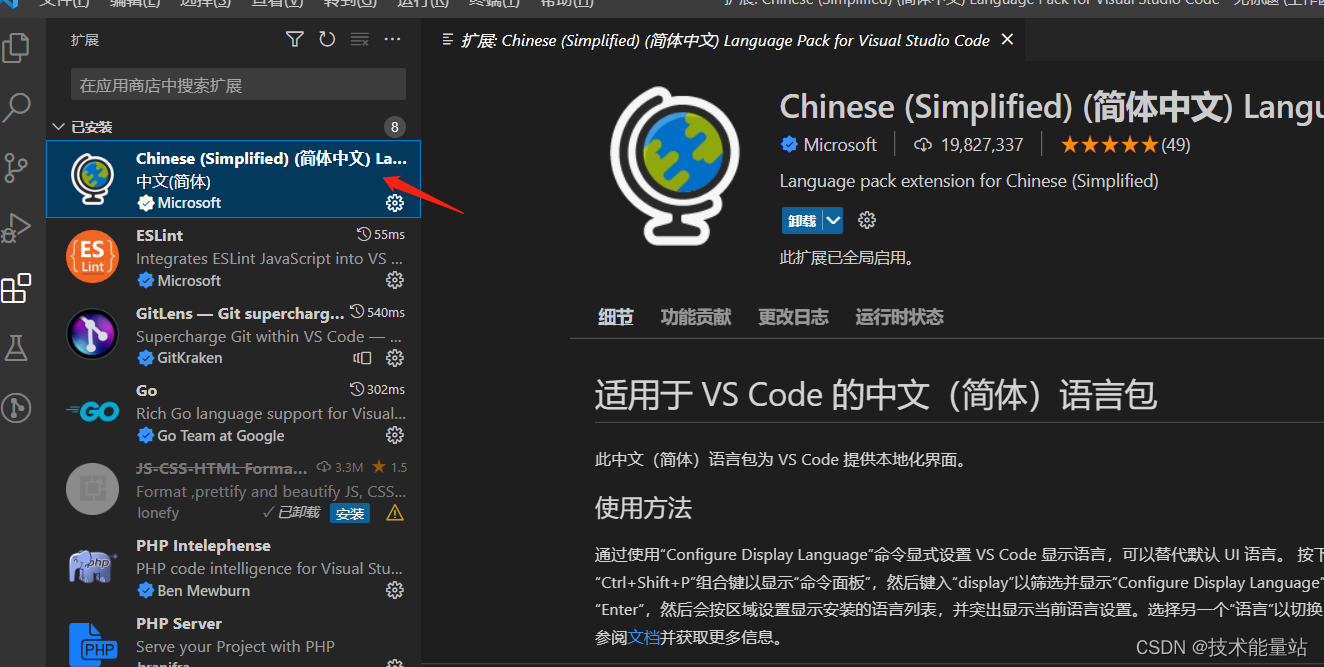This screenshot has width=1324, height=667.
Task: Select the Extensions view icon
Action: (x=16, y=288)
